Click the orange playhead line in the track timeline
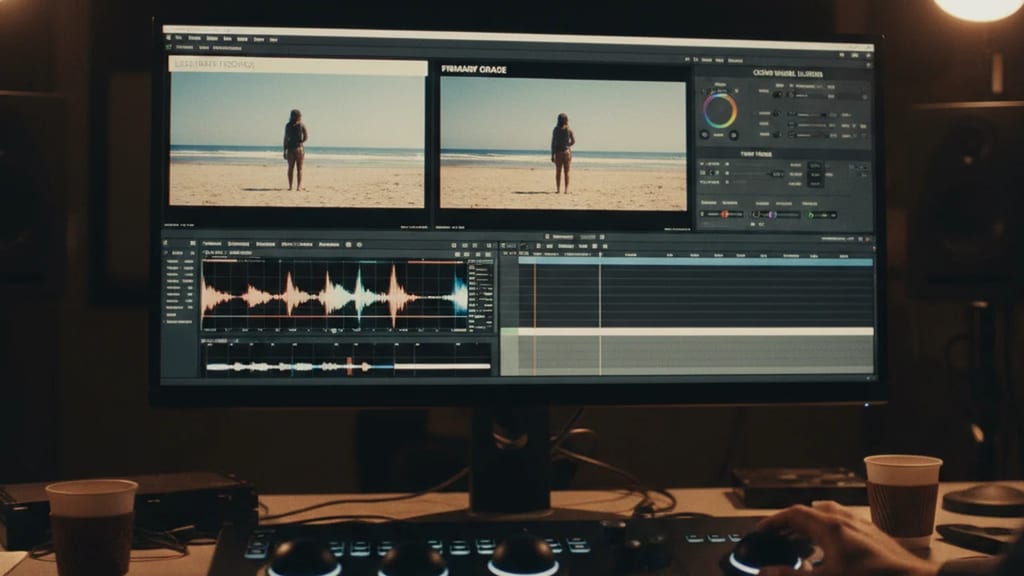The image size is (1024, 576). (x=535, y=315)
